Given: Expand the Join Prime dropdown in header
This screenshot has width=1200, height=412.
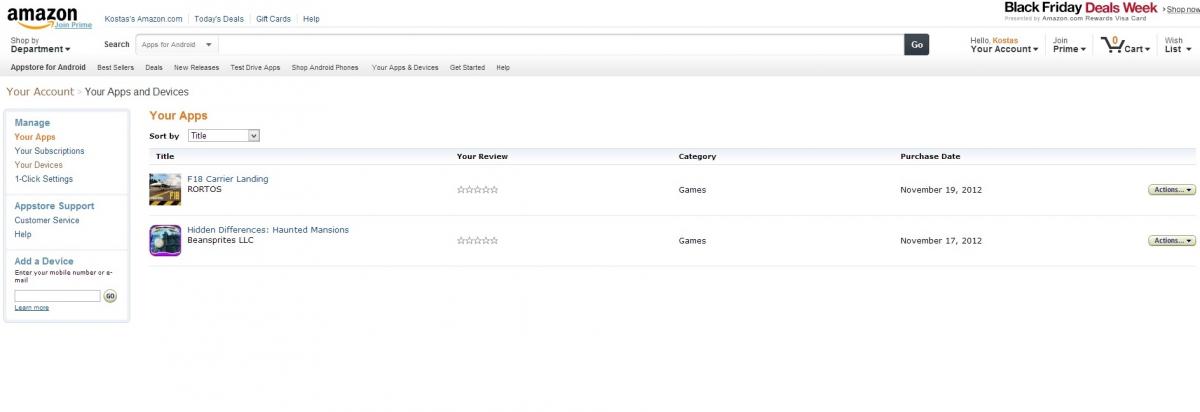Looking at the screenshot, I should (x=1069, y=45).
